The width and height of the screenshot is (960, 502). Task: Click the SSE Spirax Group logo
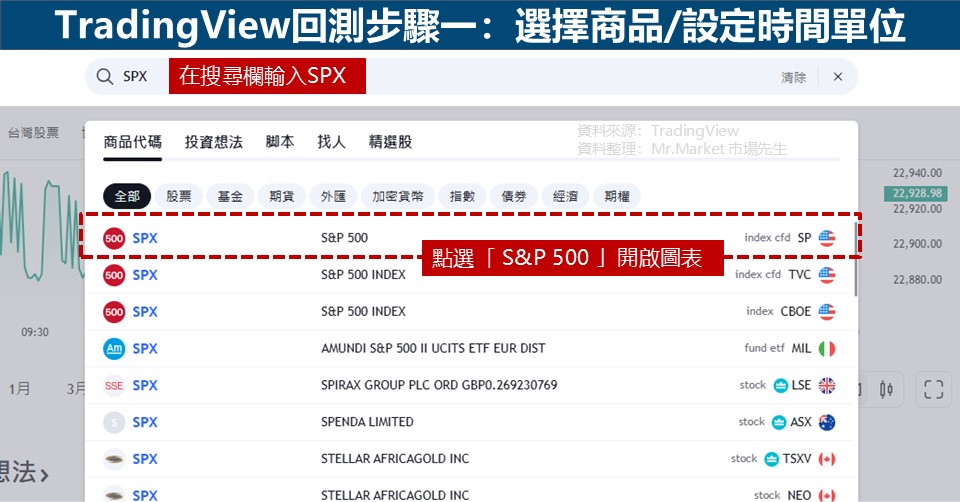(114, 386)
